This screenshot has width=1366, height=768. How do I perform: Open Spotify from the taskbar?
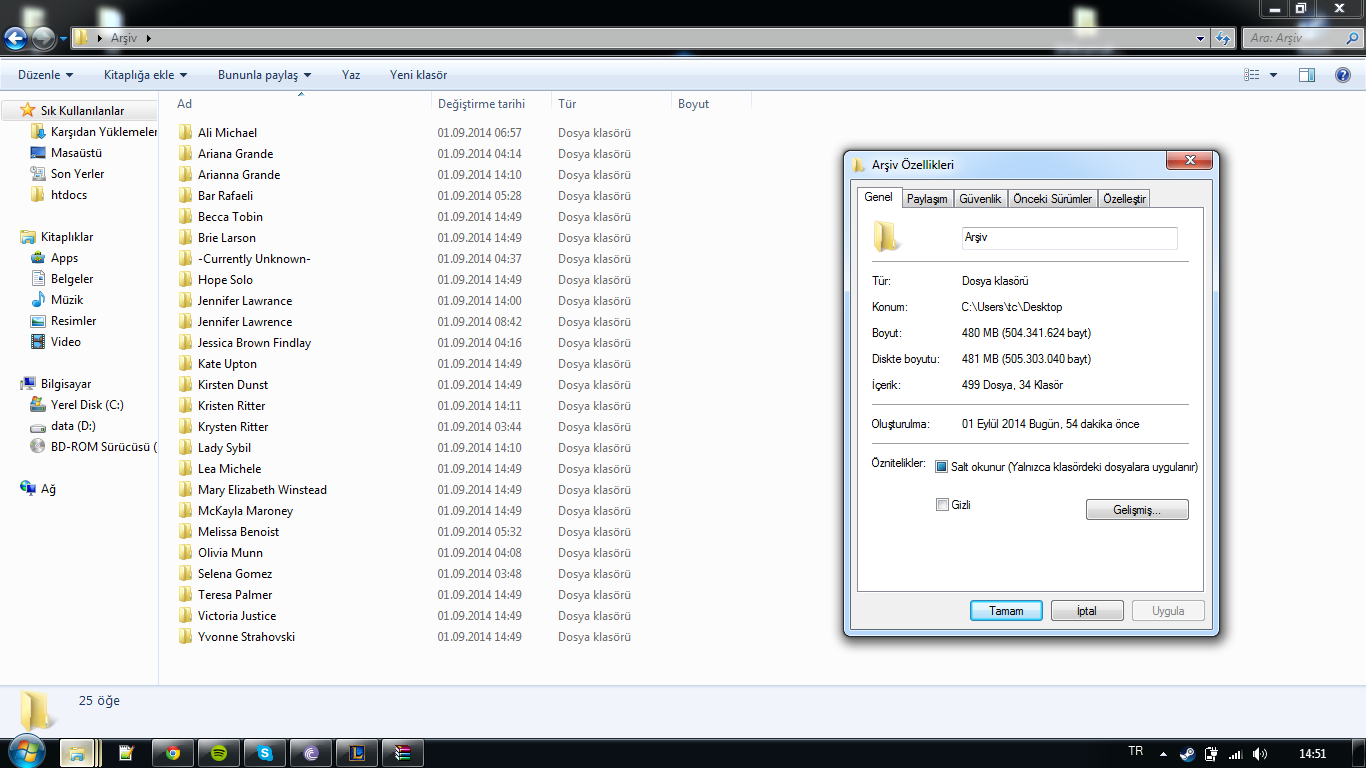[219, 753]
